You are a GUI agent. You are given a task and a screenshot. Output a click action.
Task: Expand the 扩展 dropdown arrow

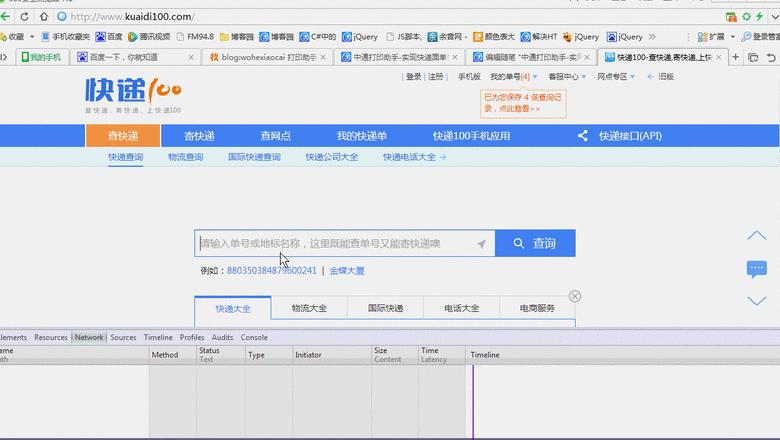point(732,37)
